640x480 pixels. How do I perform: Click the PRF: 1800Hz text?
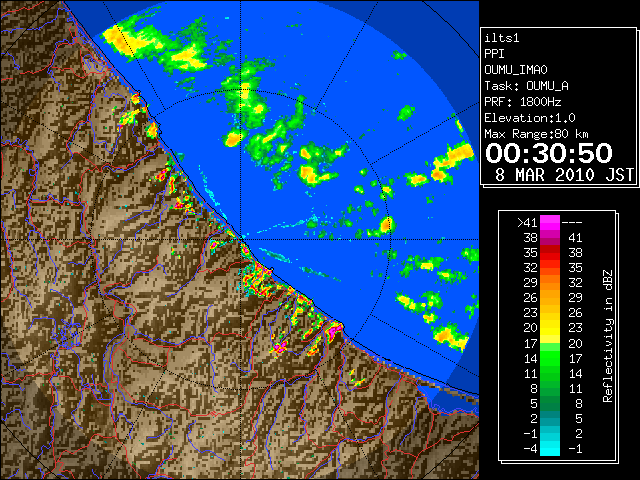point(522,102)
